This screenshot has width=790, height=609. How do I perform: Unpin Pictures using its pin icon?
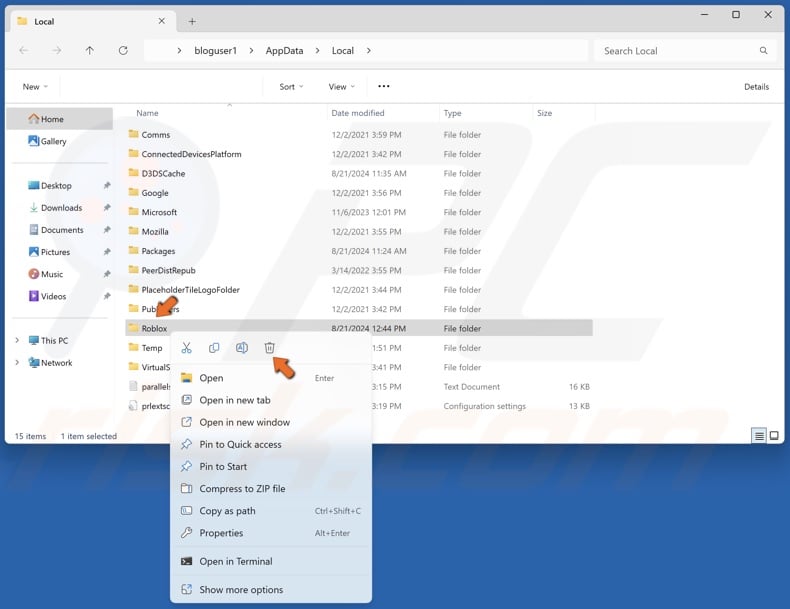pos(107,252)
